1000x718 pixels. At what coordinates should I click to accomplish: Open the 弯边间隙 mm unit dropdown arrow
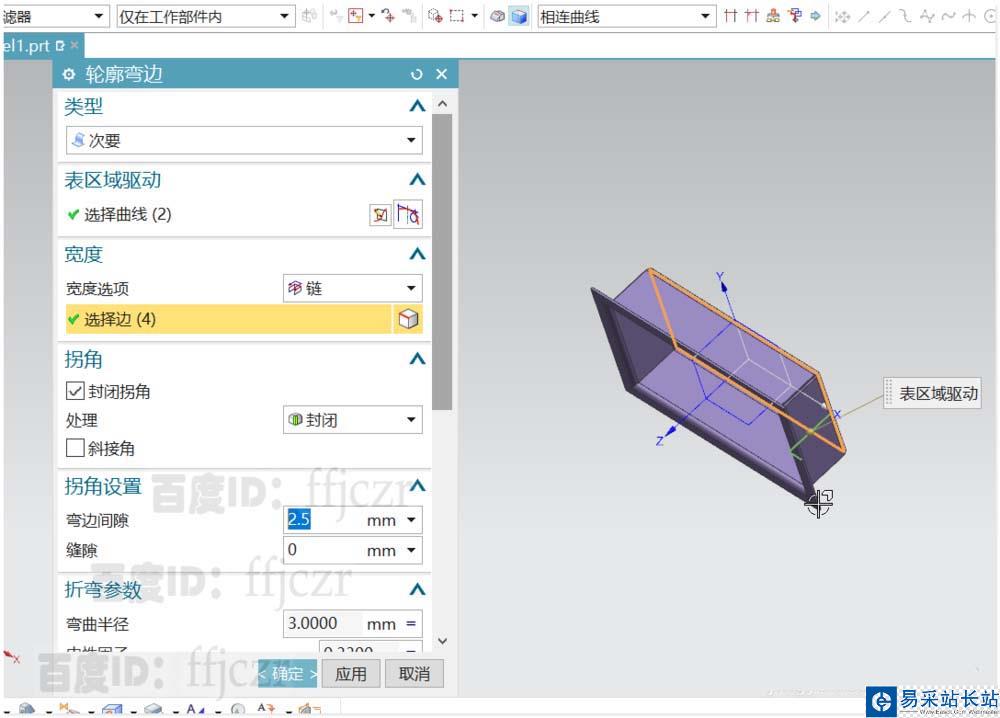pyautogui.click(x=411, y=520)
